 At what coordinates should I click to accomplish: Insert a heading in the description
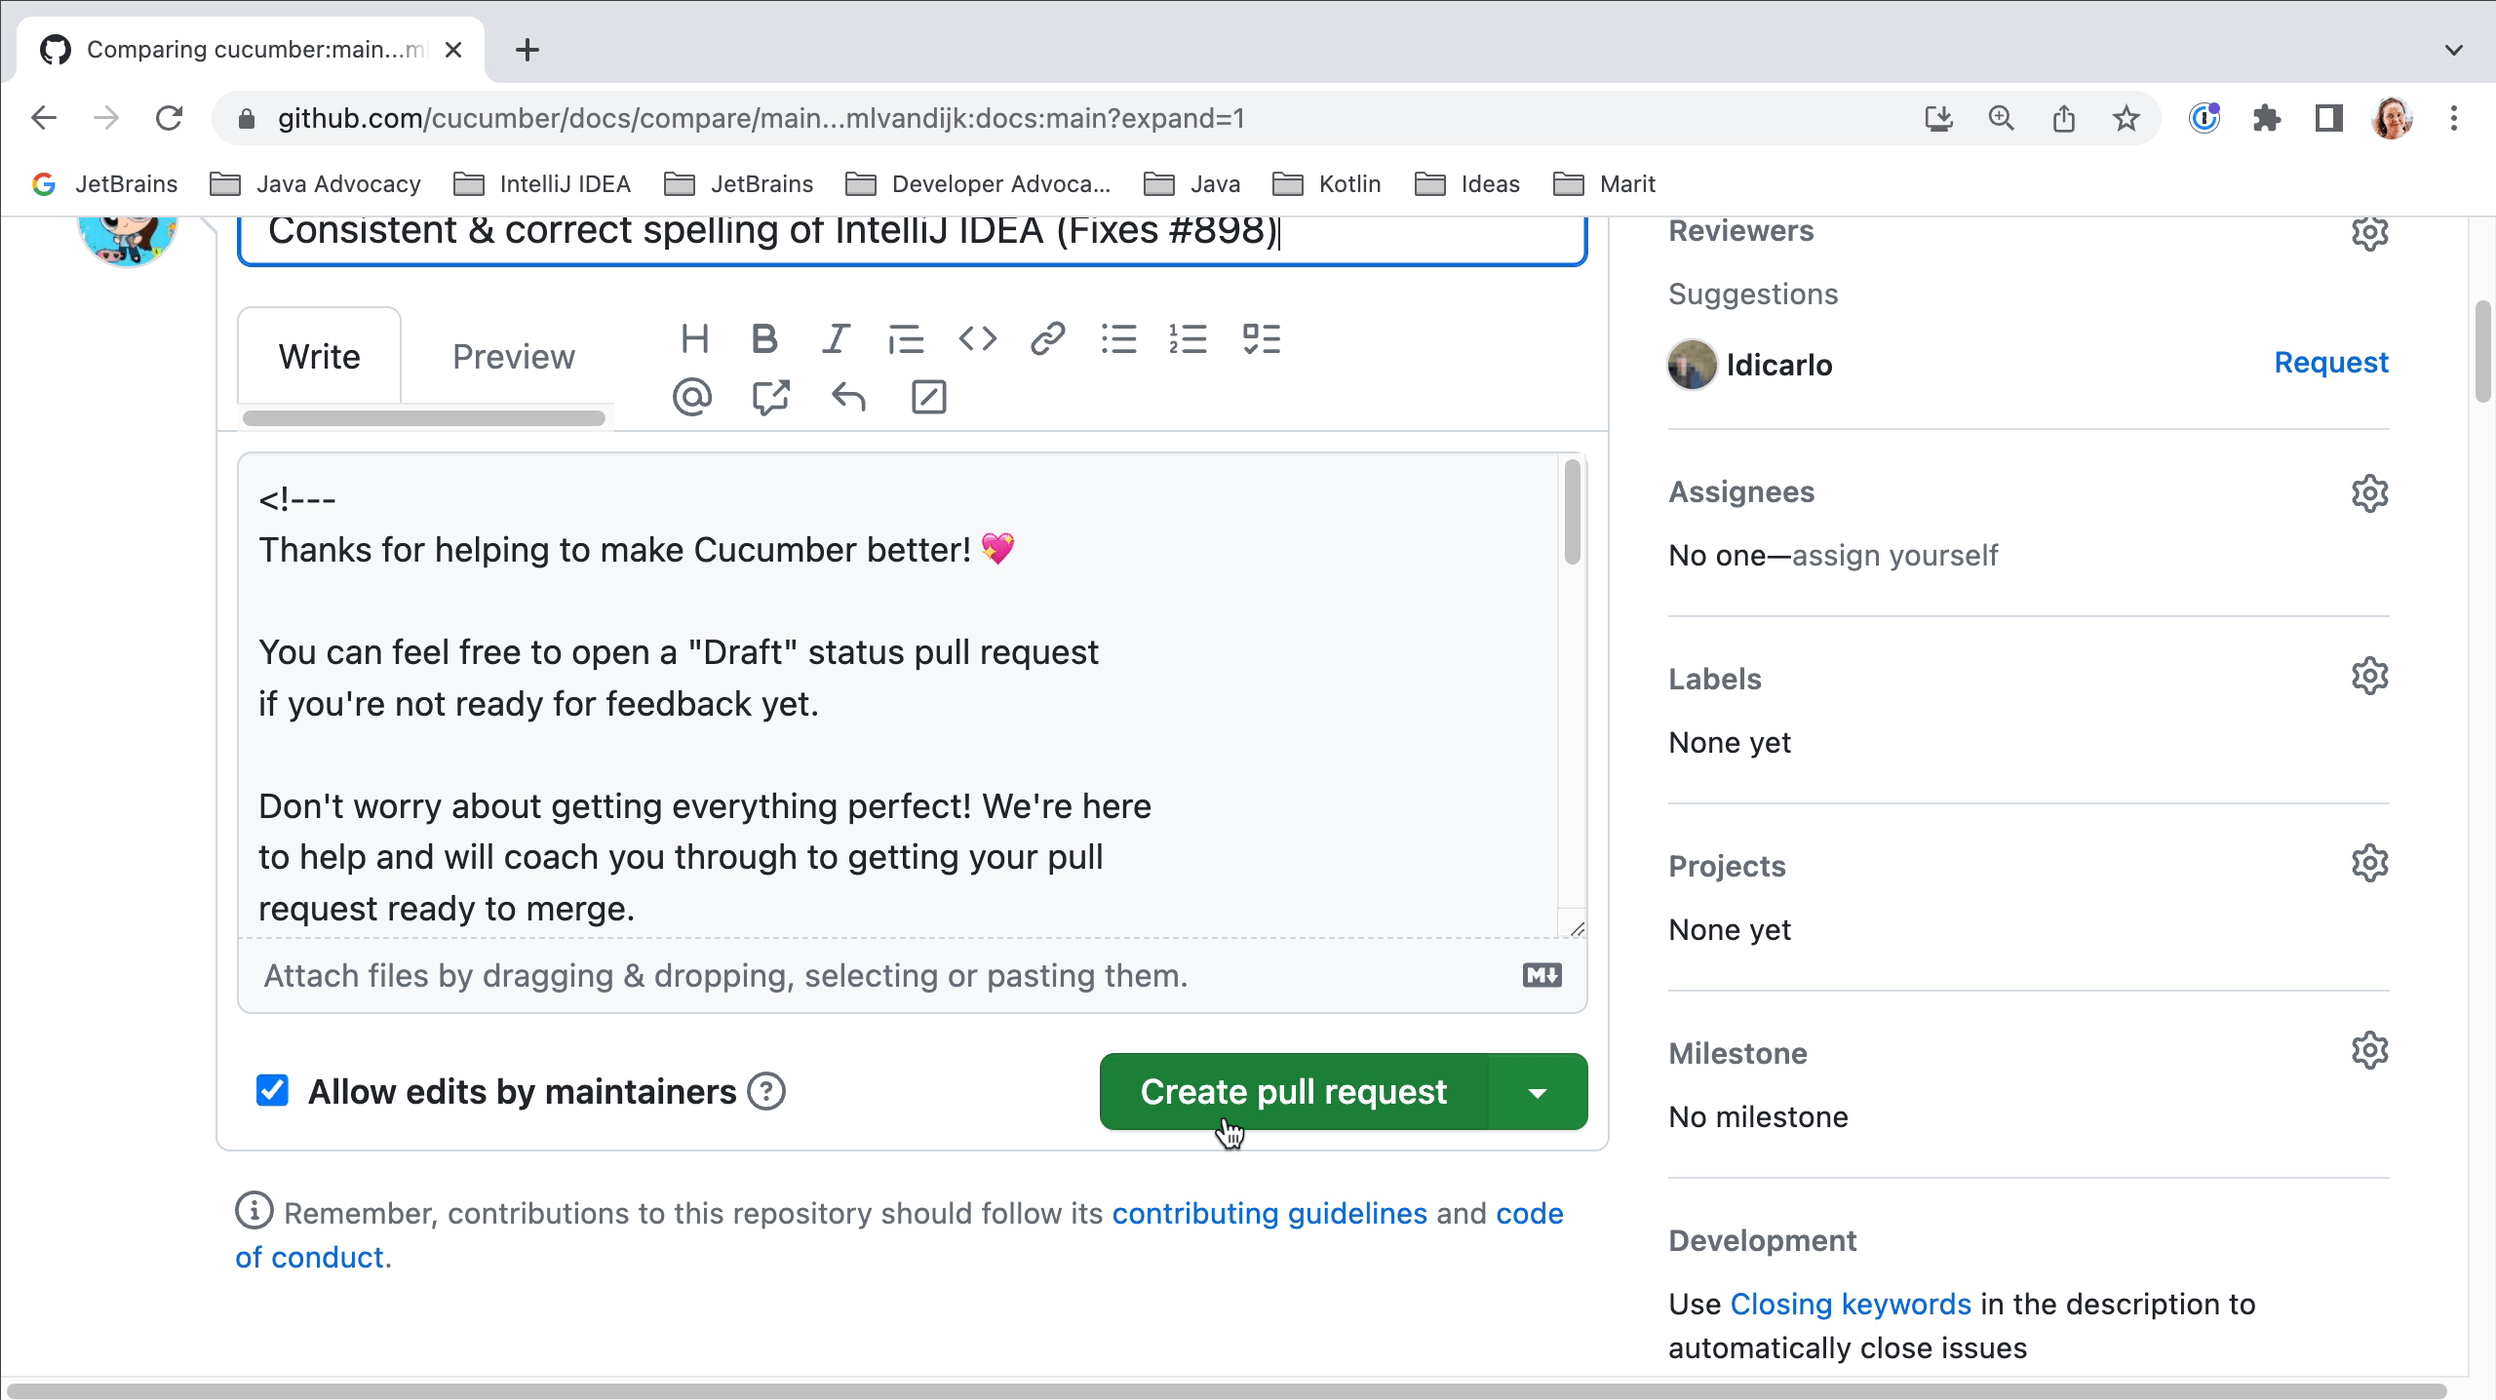click(x=695, y=338)
